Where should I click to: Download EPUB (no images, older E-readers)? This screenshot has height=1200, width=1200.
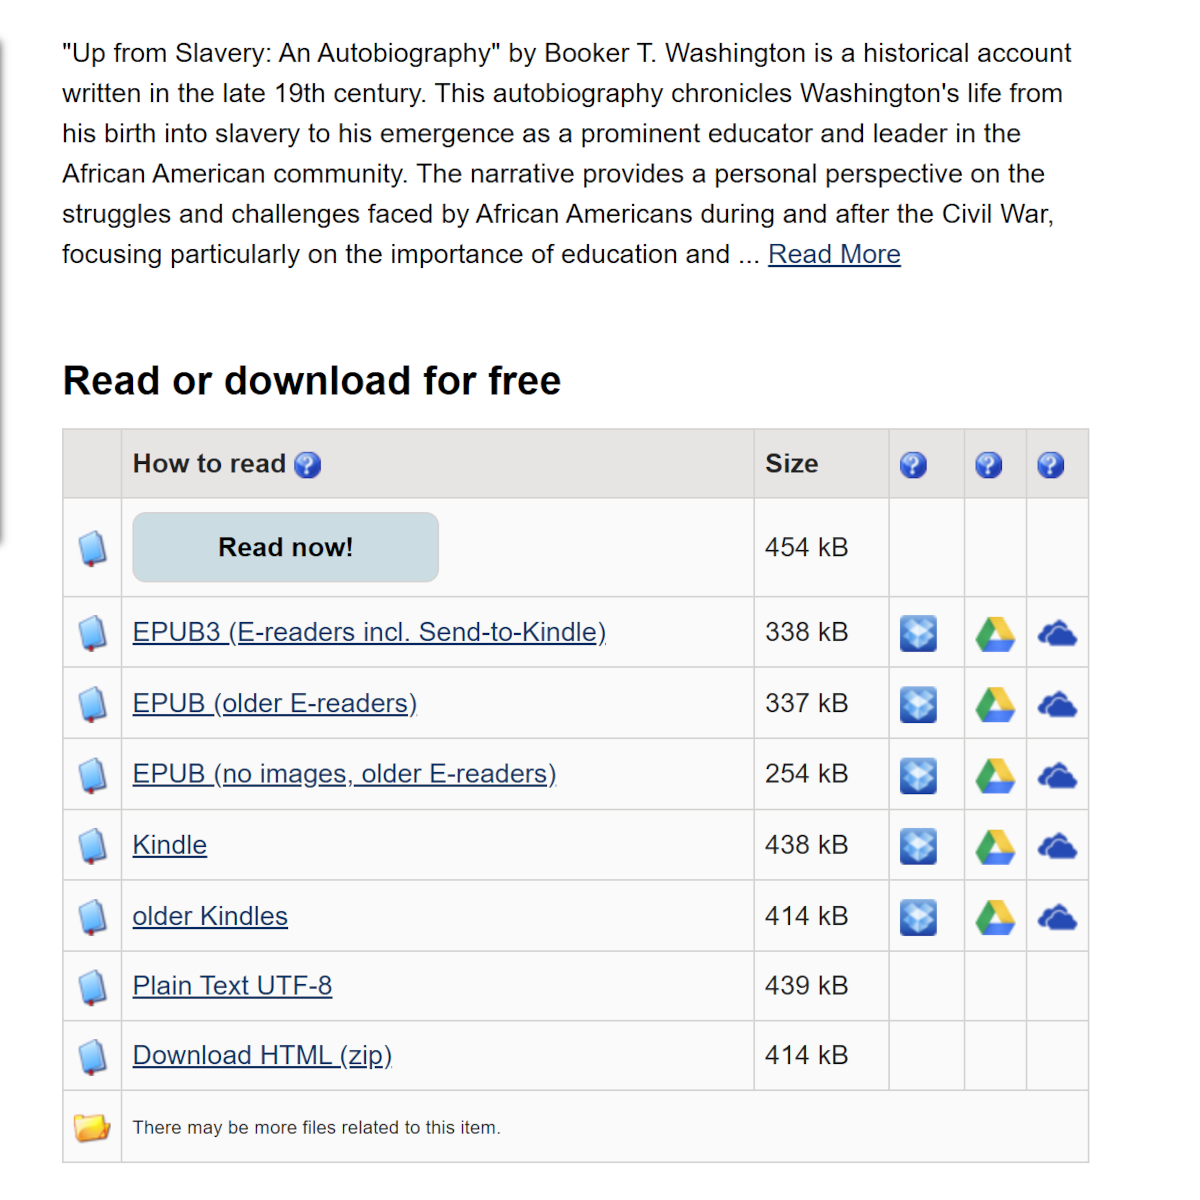click(x=344, y=774)
